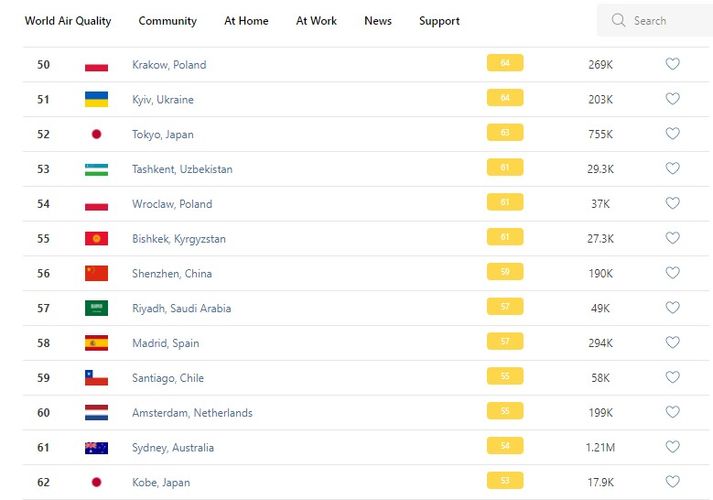Click the Saudi Arabia flag icon
The width and height of the screenshot is (713, 500).
96,308
